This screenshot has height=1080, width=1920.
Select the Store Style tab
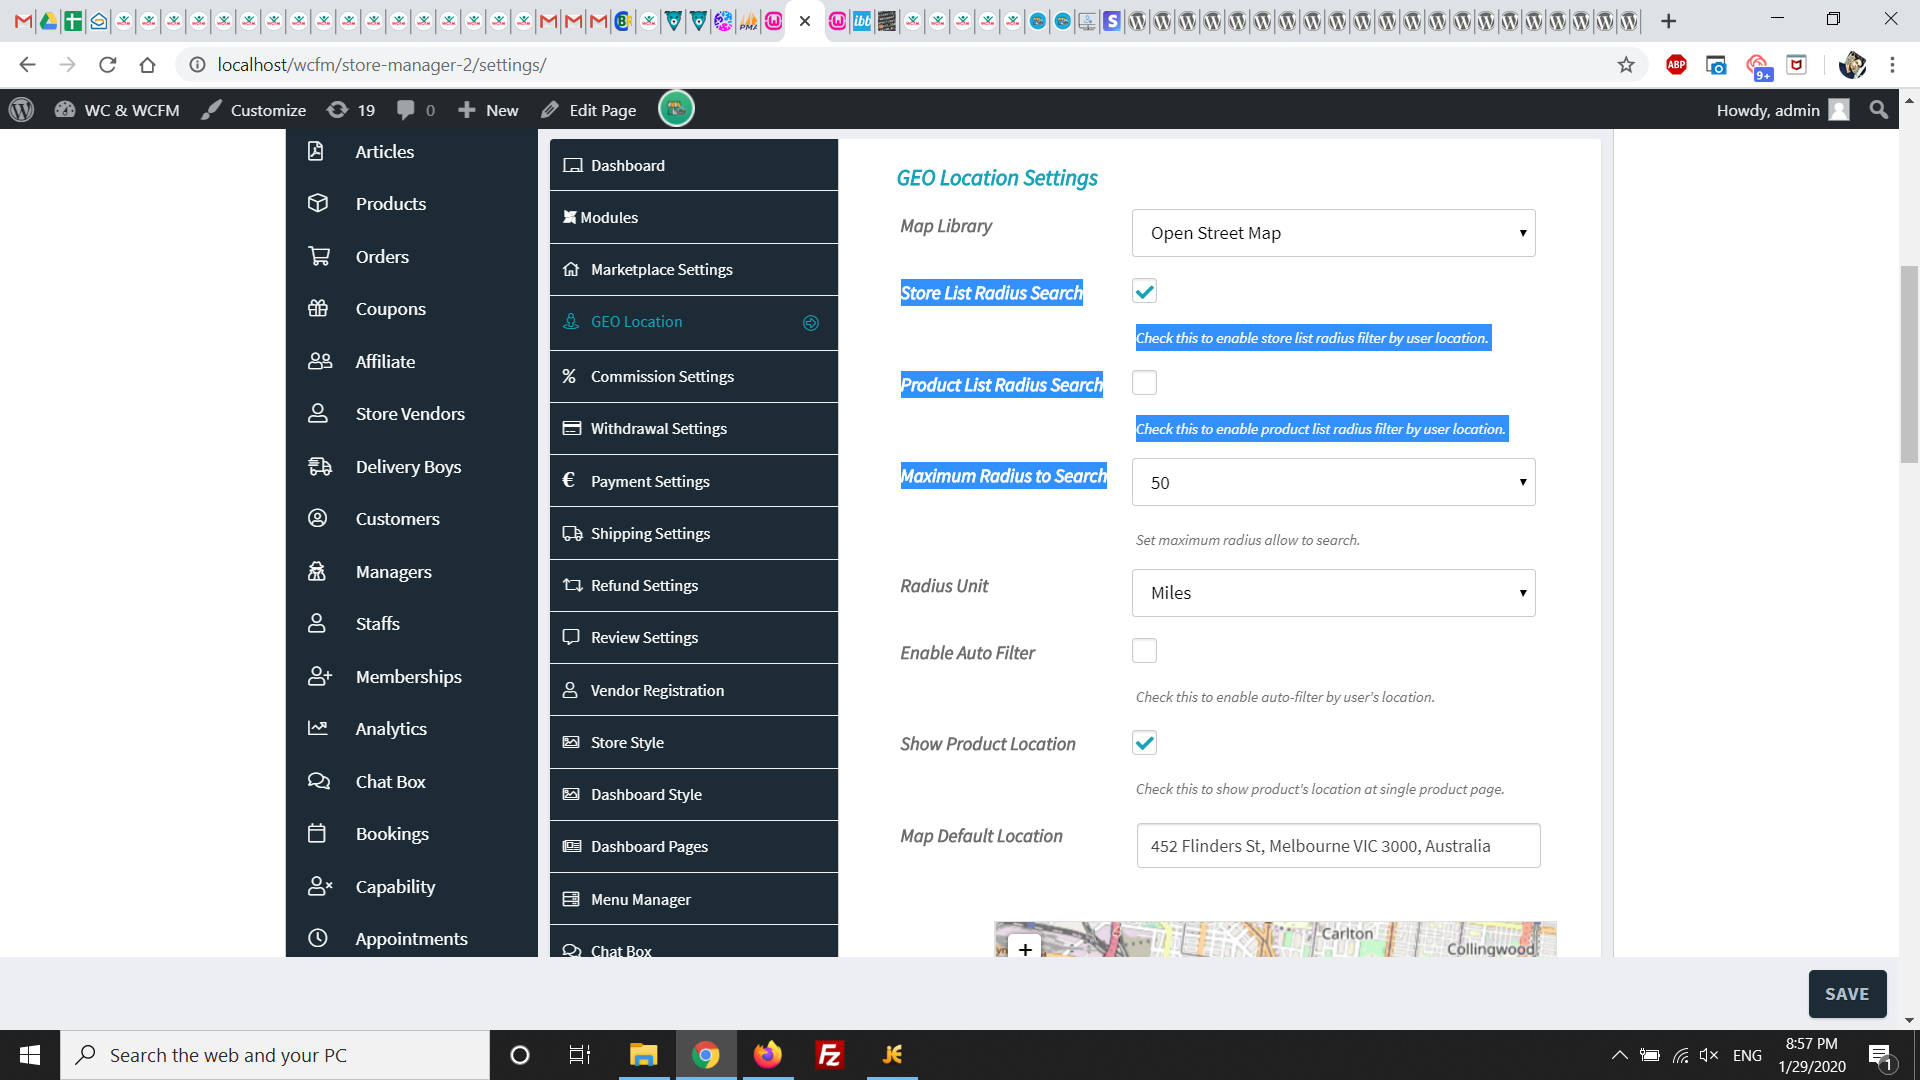694,742
